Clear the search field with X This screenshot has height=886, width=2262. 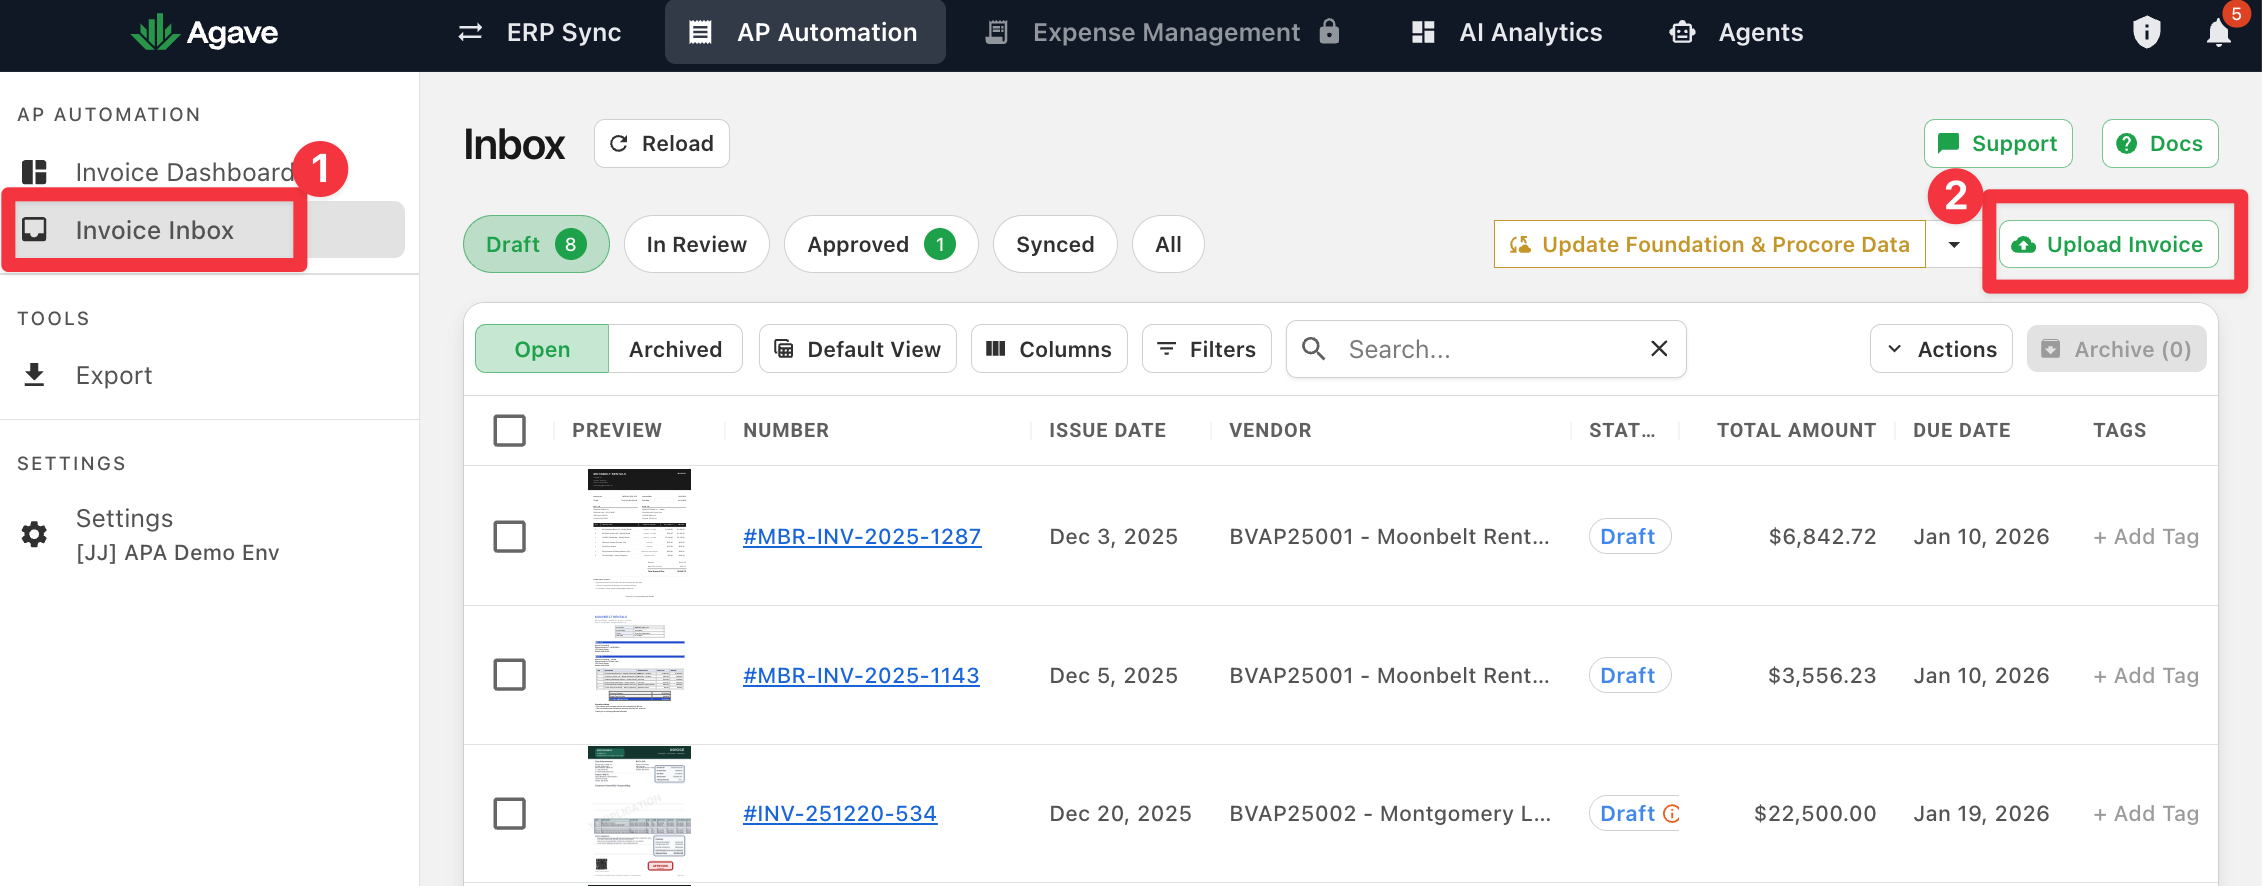(x=1659, y=349)
